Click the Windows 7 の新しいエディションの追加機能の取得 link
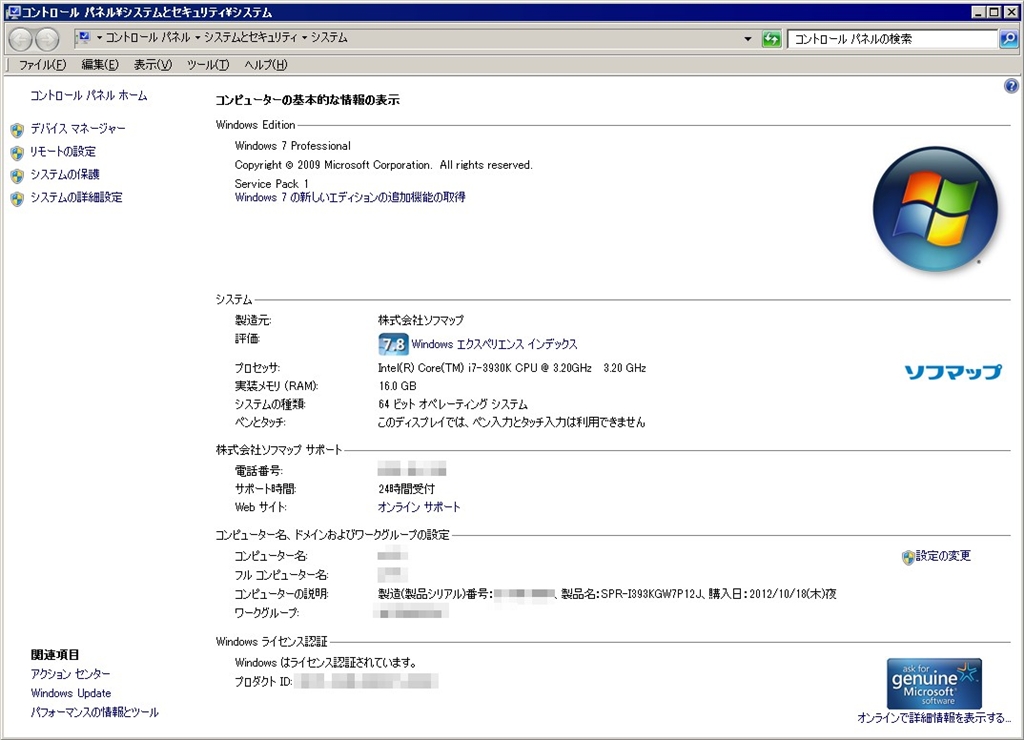Screen dimensions: 1024x740 (x=349, y=198)
